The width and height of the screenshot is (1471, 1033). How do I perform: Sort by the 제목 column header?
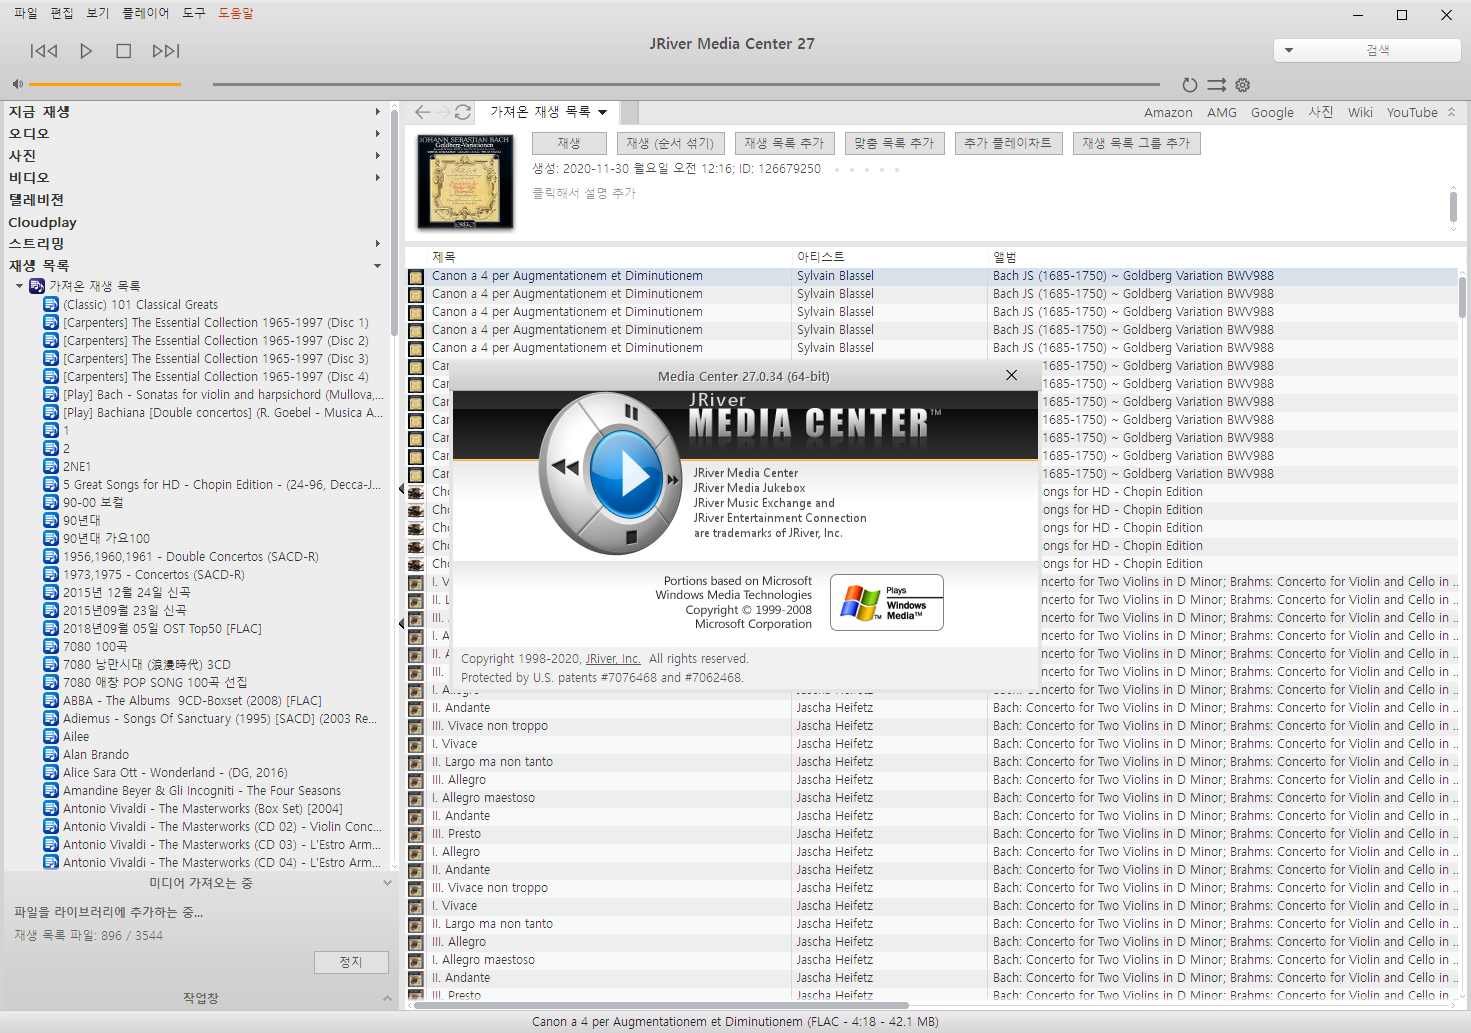(x=444, y=257)
